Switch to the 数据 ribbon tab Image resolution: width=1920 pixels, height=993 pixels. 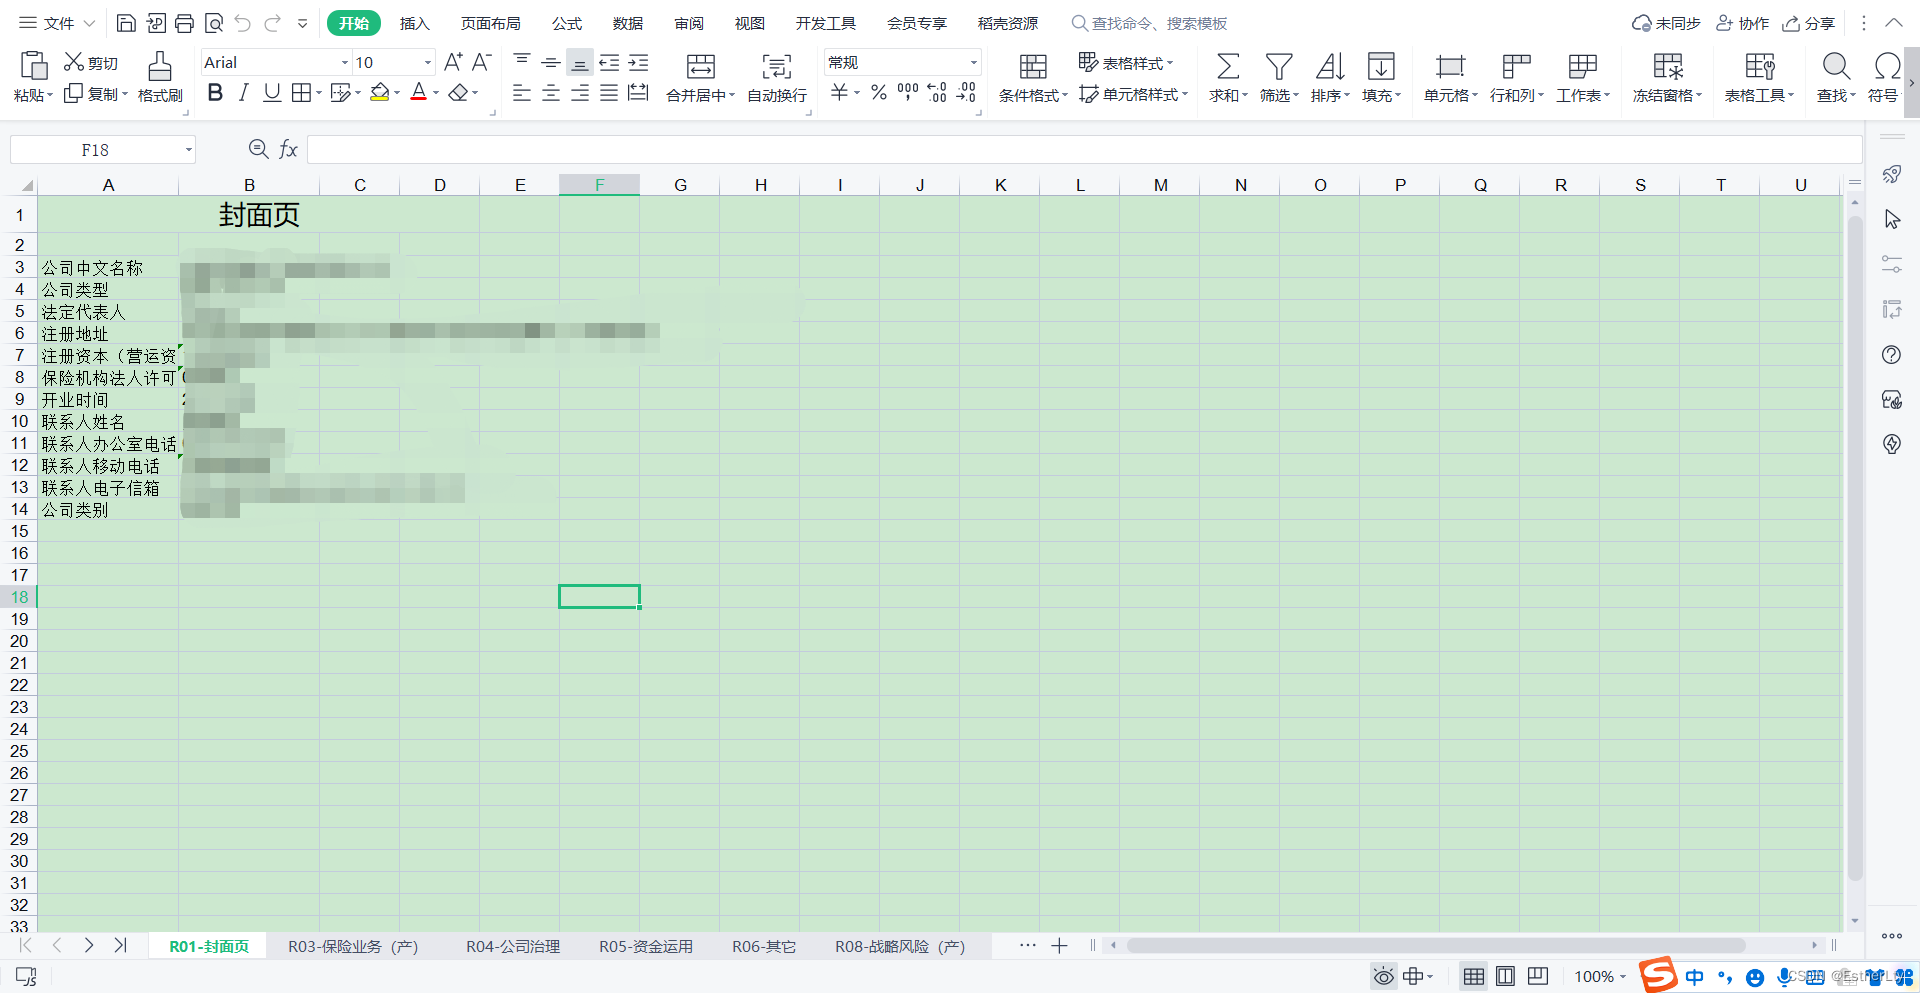(x=627, y=23)
